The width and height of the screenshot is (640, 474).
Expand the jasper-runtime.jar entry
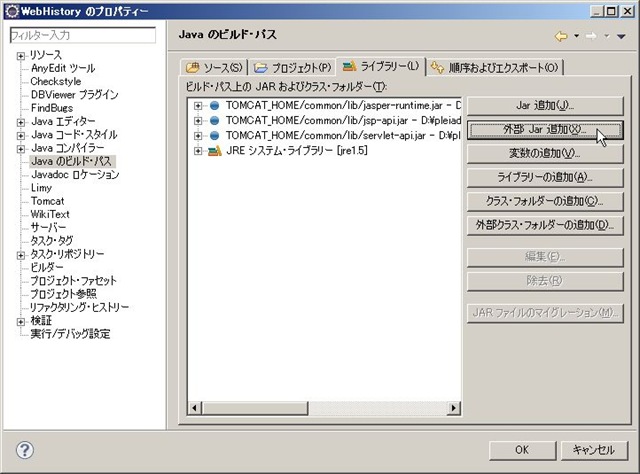198,106
